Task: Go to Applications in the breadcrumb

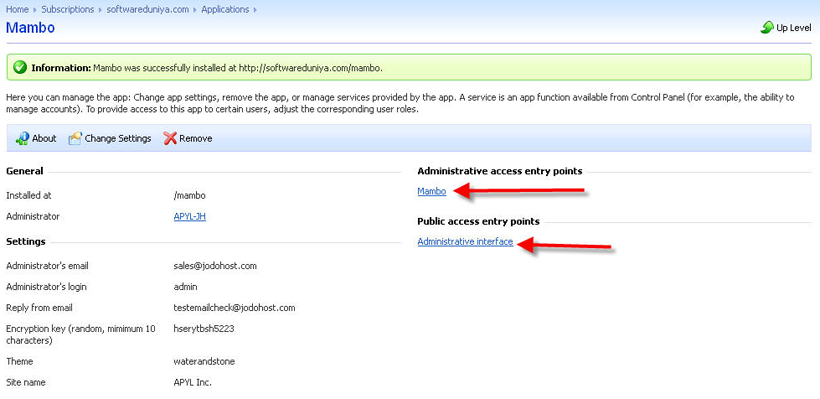Action: click(225, 9)
